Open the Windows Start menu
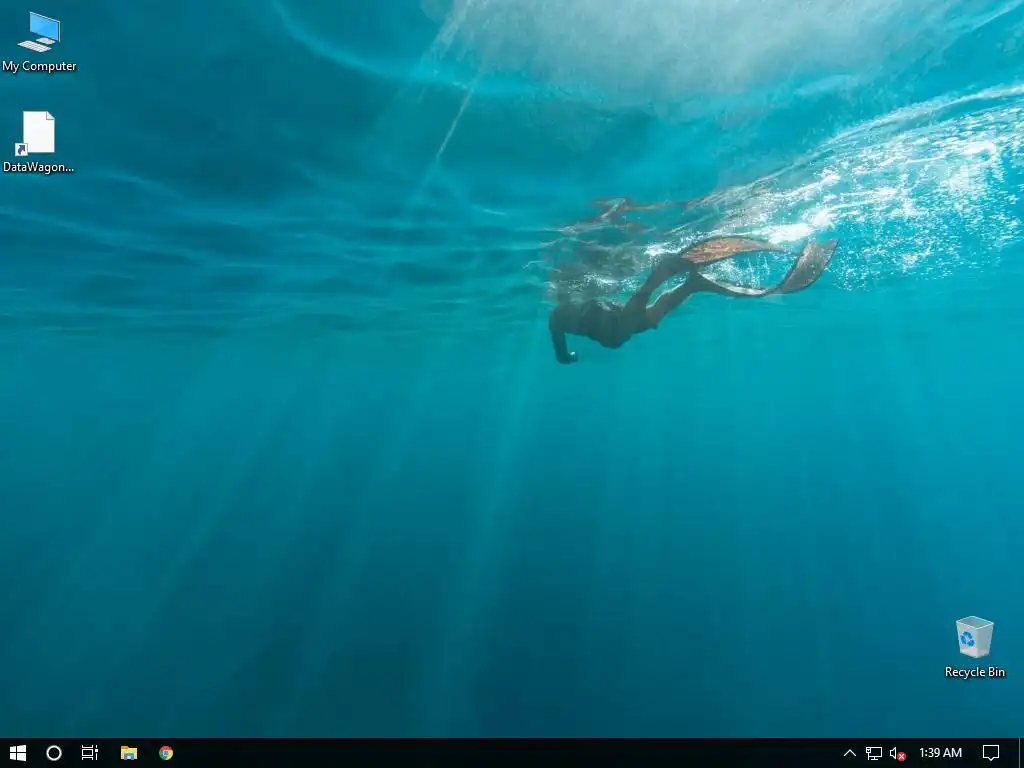The height and width of the screenshot is (768, 1024). pyautogui.click(x=18, y=753)
